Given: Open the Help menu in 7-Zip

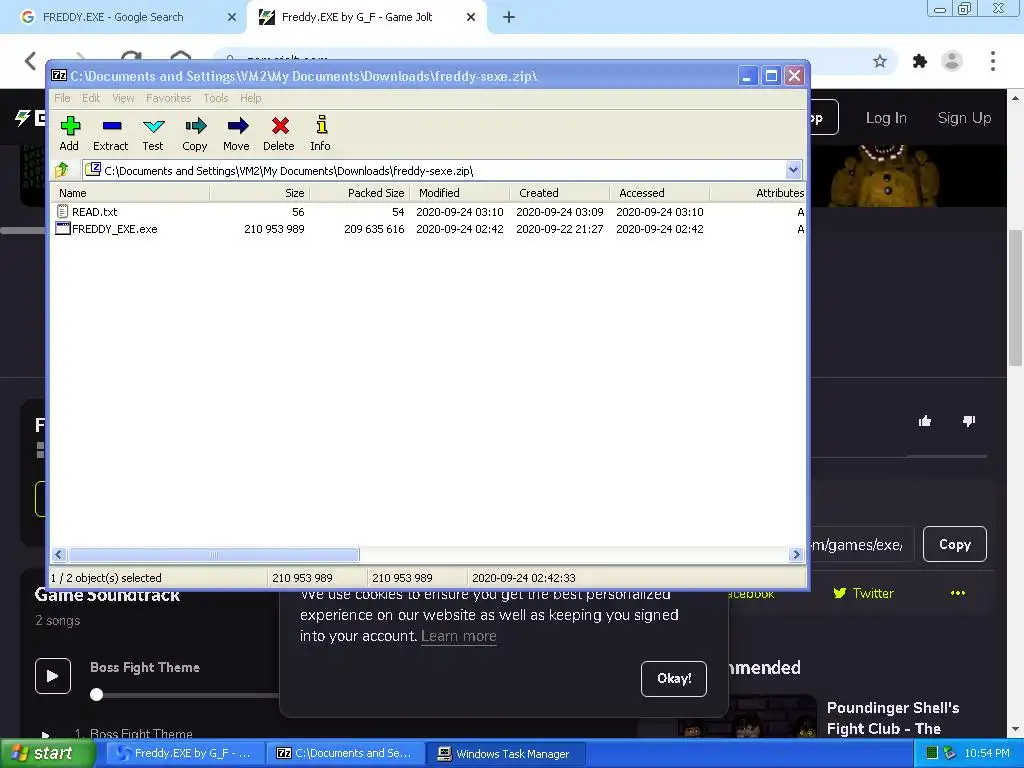Looking at the screenshot, I should [250, 98].
